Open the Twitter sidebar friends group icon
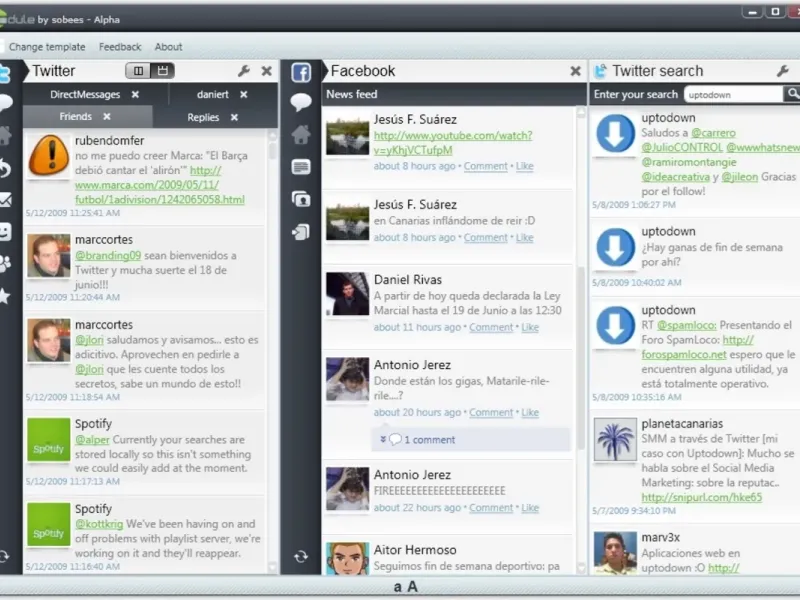This screenshot has width=800, height=600. tap(5, 264)
